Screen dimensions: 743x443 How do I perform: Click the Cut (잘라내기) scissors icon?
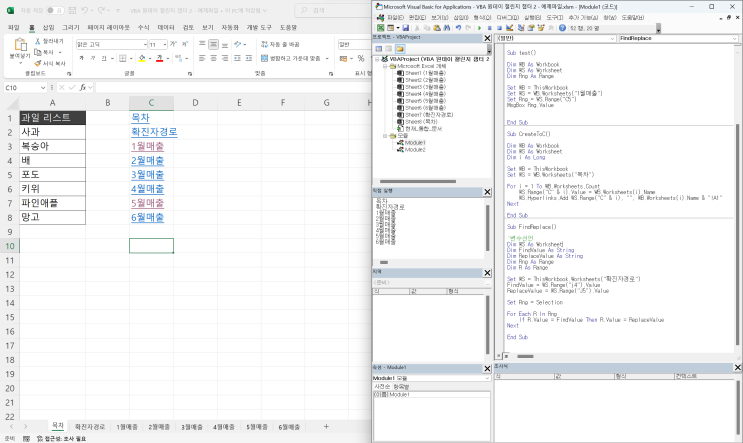tap(38, 42)
